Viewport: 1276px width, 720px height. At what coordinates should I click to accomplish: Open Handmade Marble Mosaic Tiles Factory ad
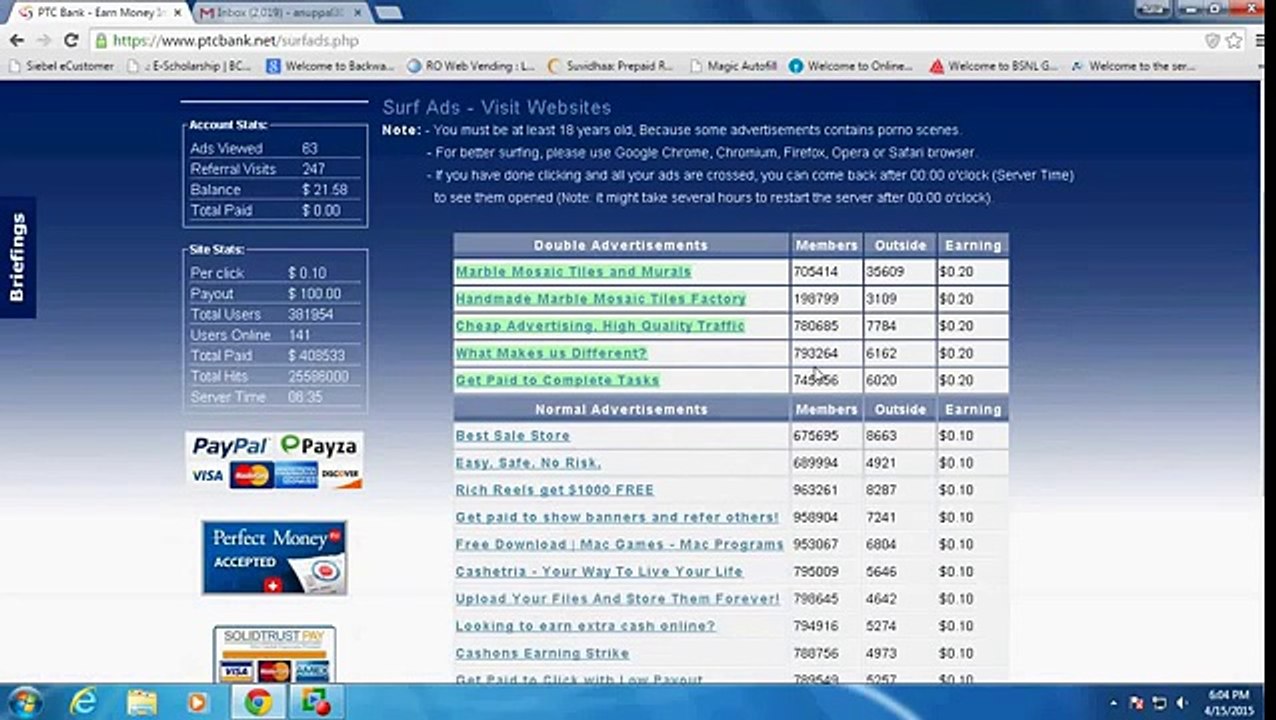point(600,298)
